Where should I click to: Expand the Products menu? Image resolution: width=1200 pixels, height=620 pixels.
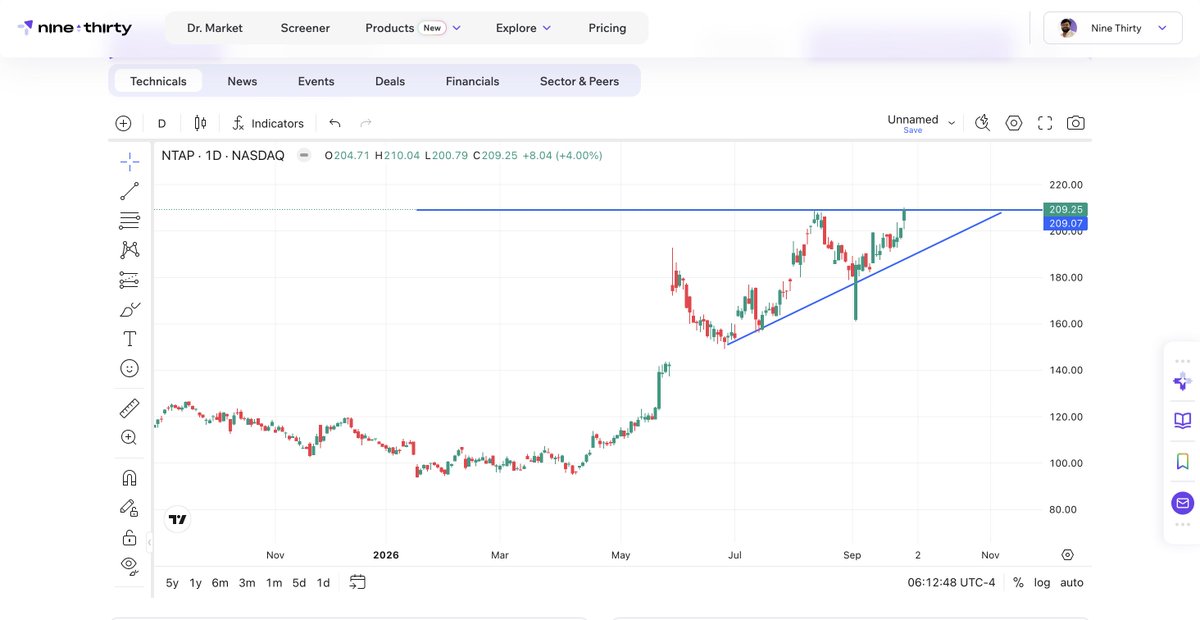[x=413, y=28]
